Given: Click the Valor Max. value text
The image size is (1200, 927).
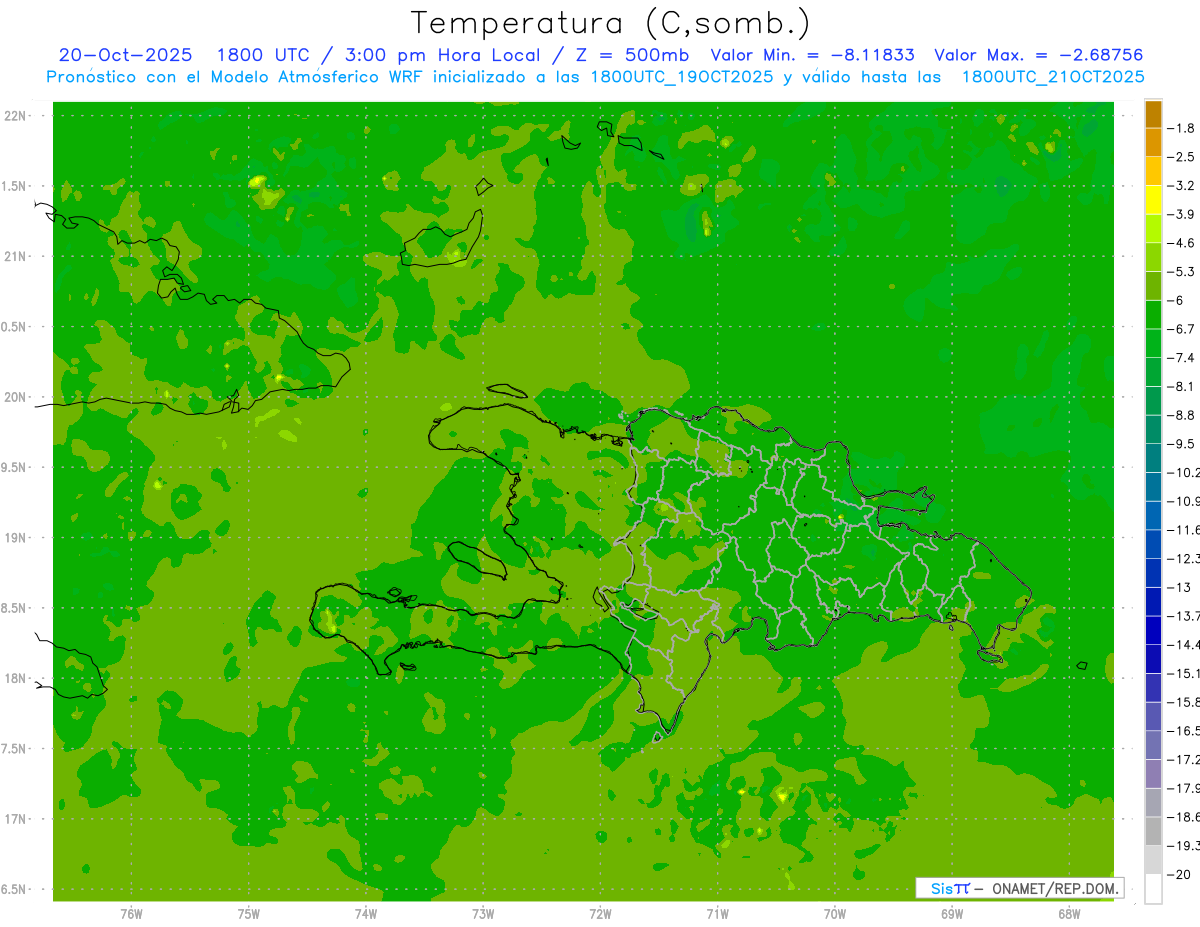Looking at the screenshot, I should pos(1038,55).
